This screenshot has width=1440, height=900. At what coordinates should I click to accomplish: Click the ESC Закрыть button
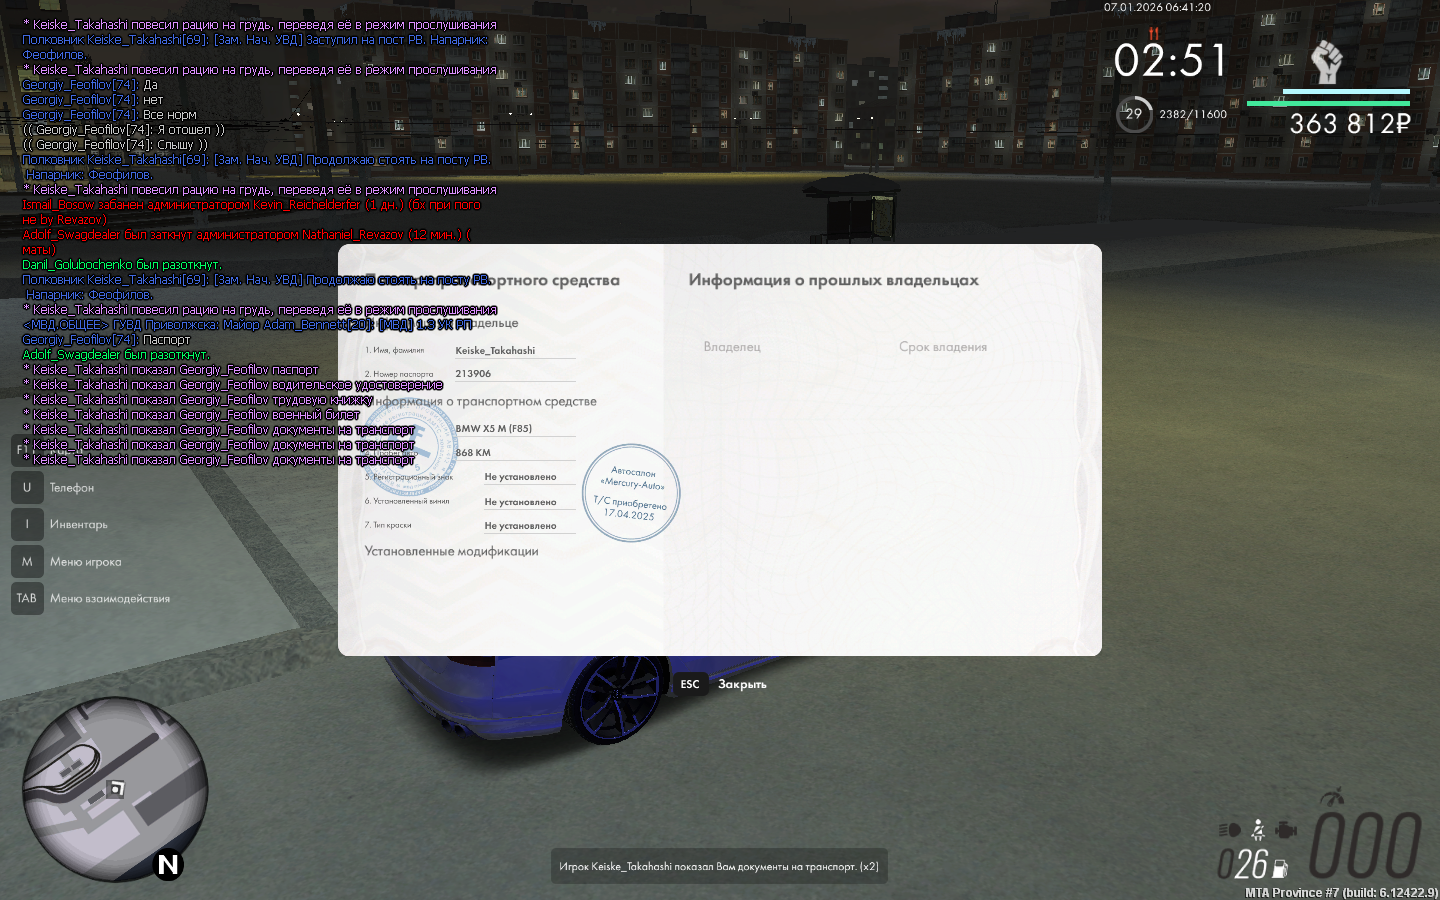click(x=720, y=684)
